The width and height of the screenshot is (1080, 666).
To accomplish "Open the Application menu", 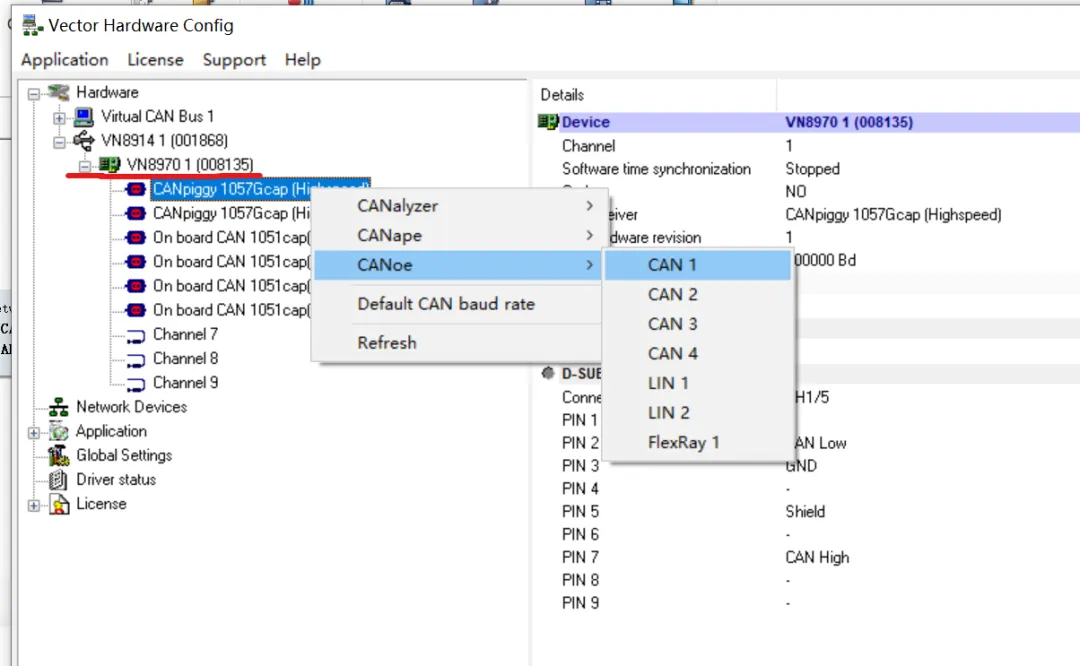I will coord(65,60).
